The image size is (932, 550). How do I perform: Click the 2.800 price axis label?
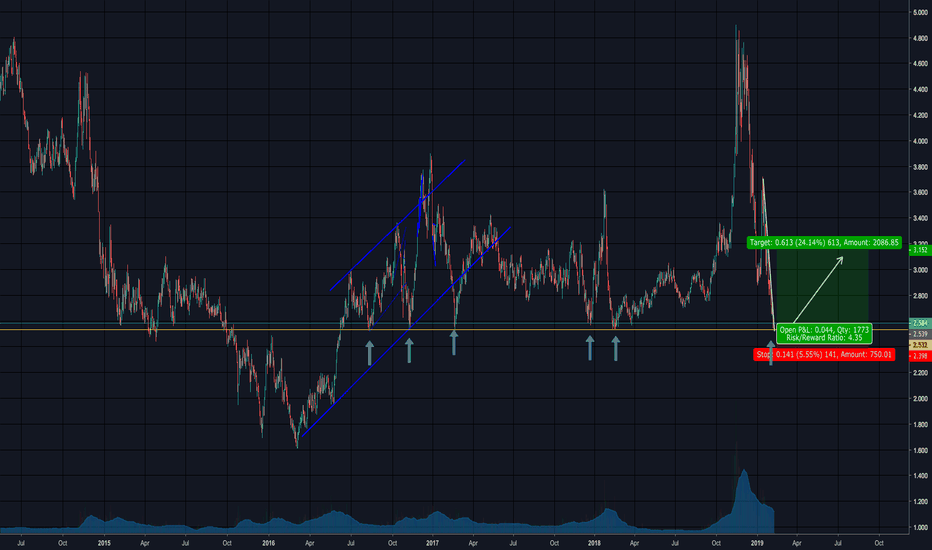tap(920, 296)
